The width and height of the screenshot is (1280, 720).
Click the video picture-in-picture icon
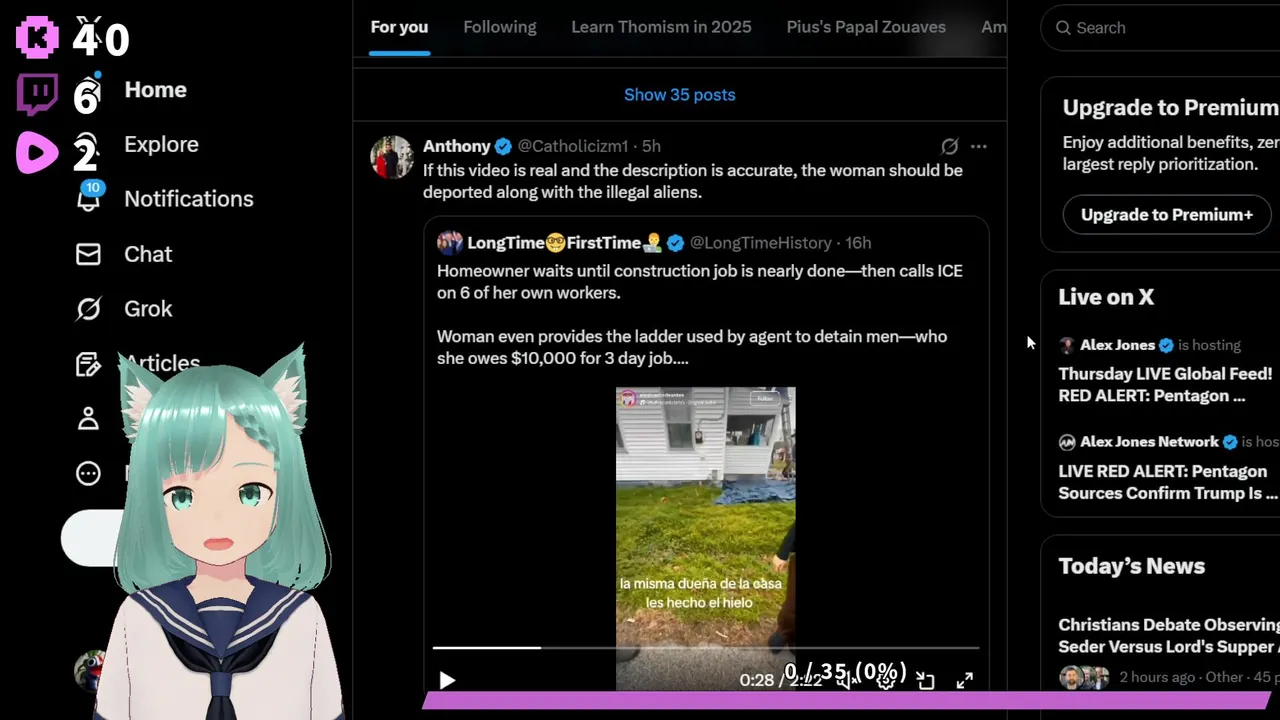point(926,681)
